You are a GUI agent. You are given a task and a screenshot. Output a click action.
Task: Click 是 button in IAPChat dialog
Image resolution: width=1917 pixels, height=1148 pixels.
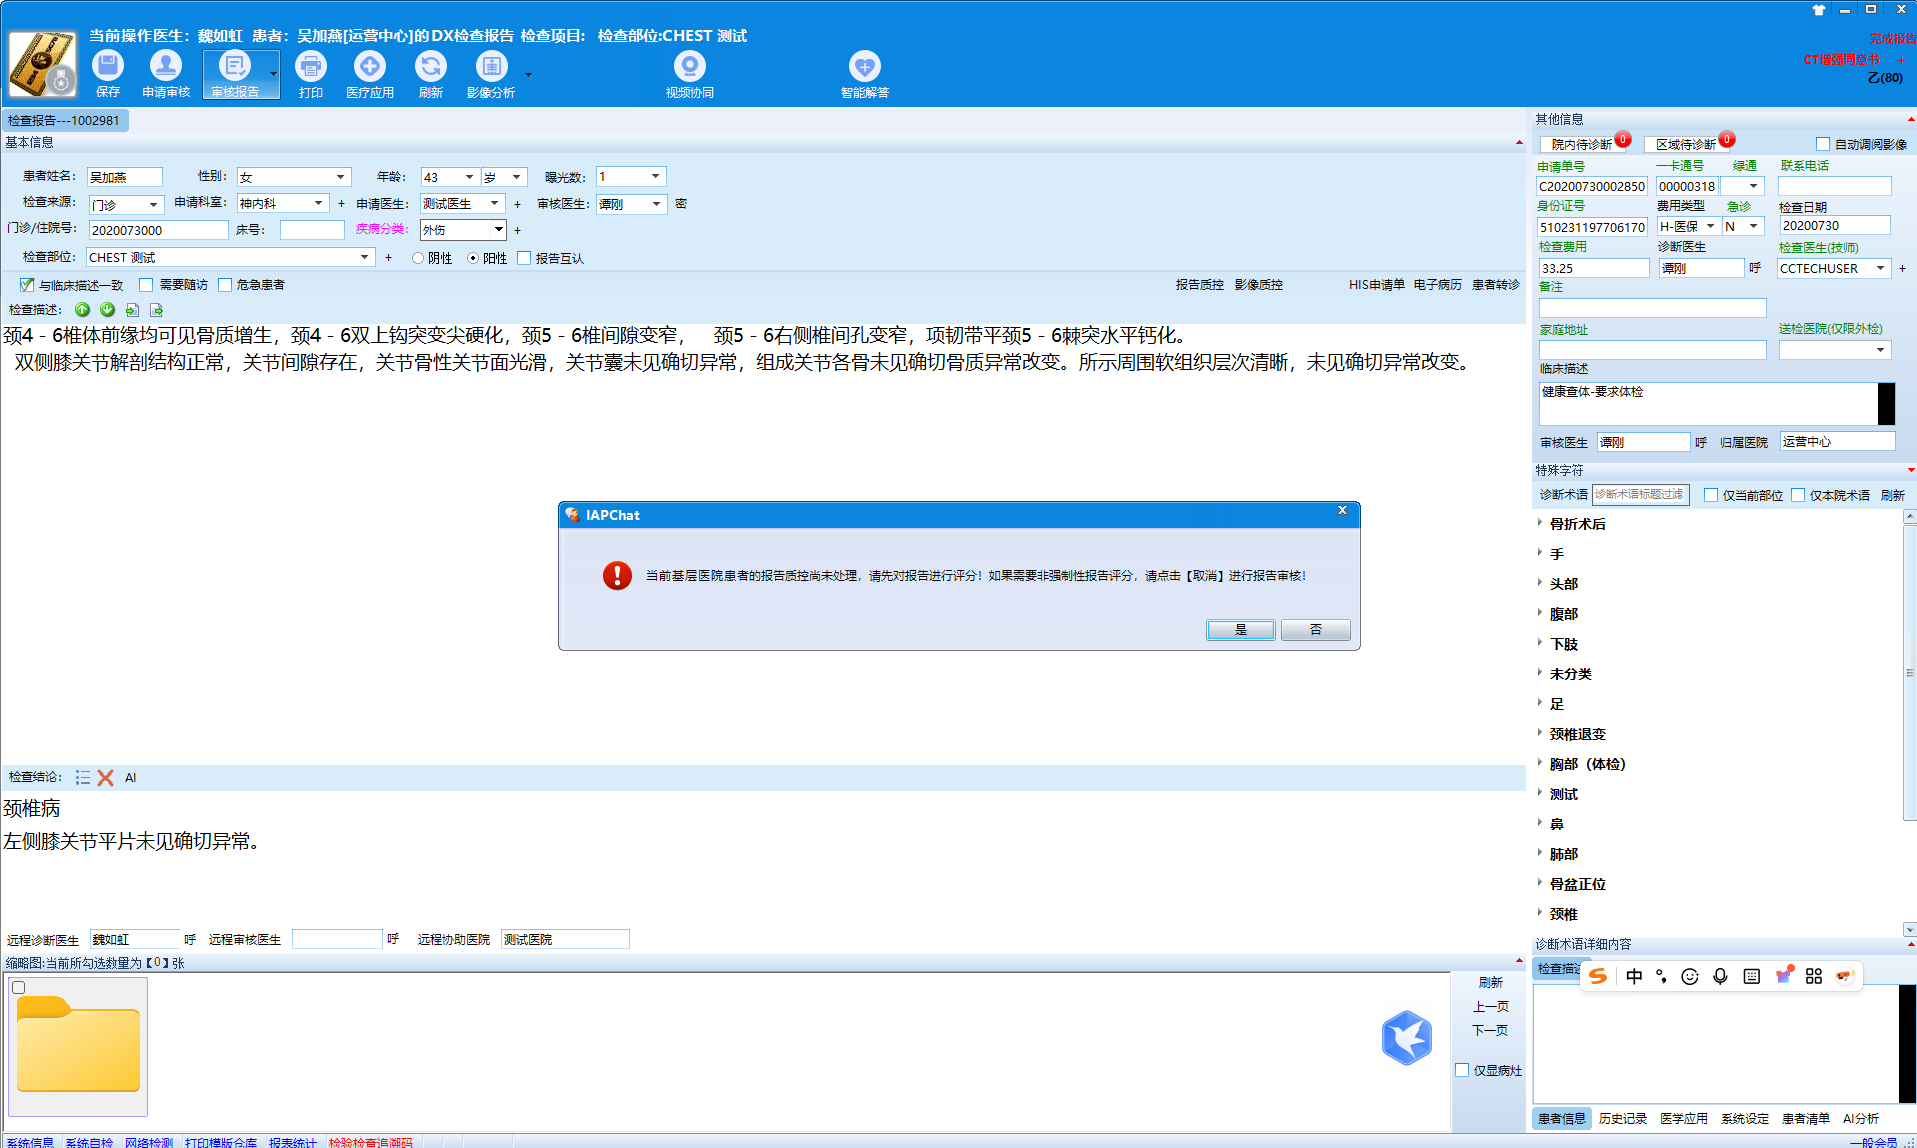[x=1240, y=630]
